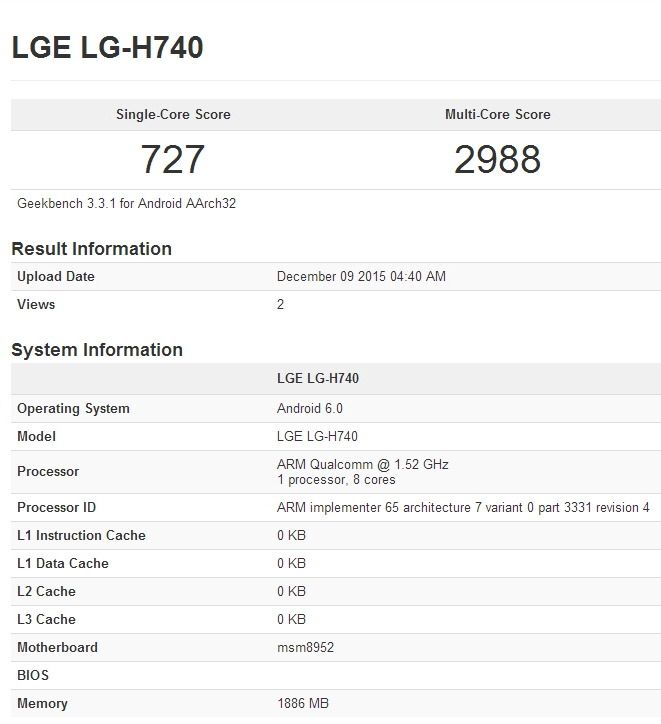Image resolution: width=661 pixels, height=724 pixels.
Task: Select the Android 6.0 value
Action: coord(310,408)
